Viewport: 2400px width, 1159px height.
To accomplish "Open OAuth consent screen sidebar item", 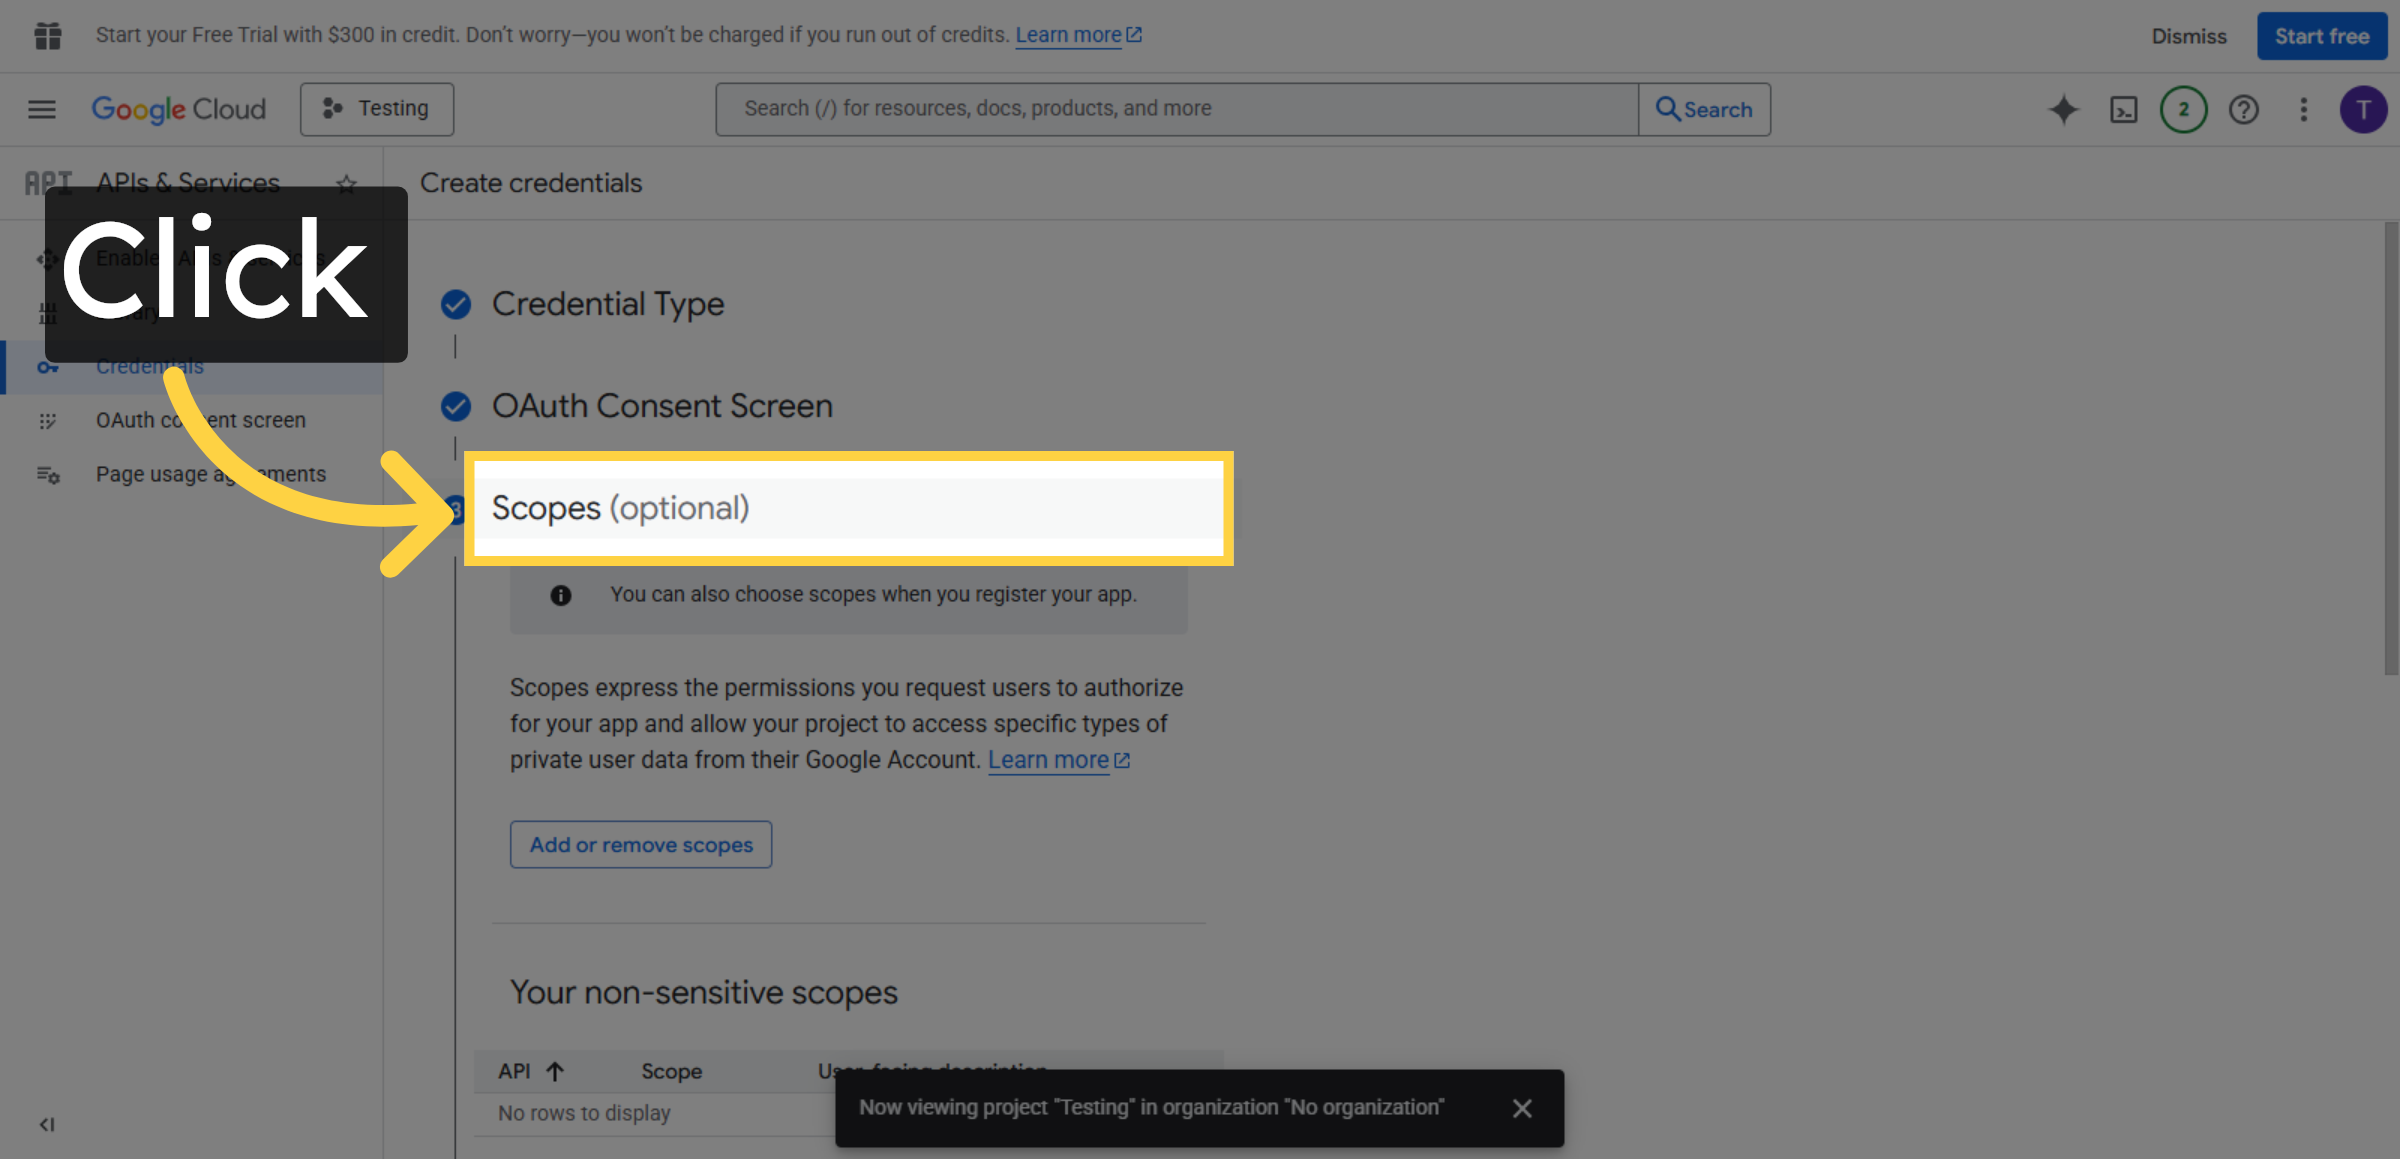I will (200, 420).
